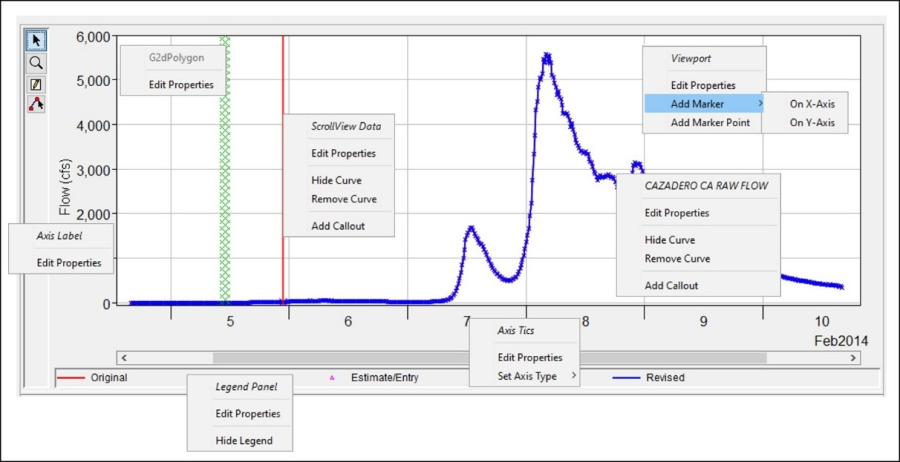Select Add Marker Point in Viewport menu

(x=710, y=123)
